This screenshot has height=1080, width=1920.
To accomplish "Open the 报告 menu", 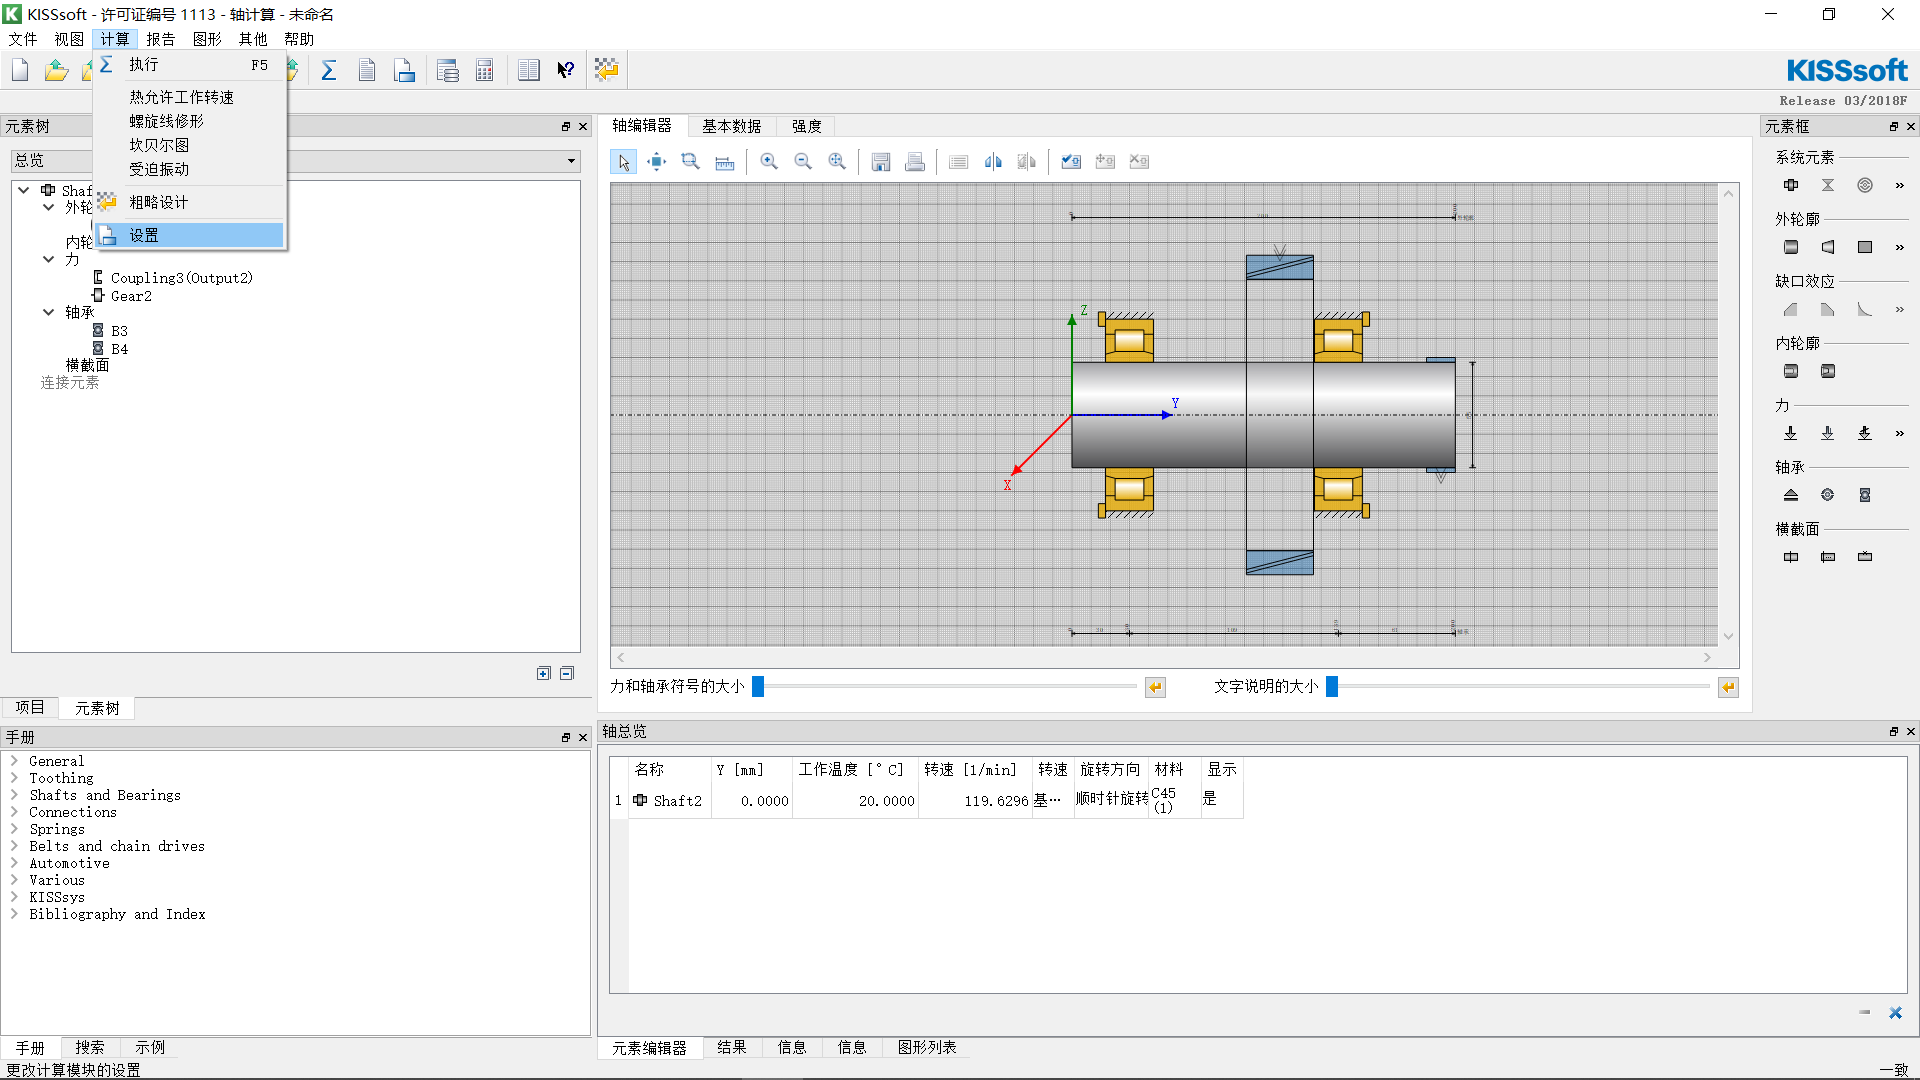I will [160, 39].
